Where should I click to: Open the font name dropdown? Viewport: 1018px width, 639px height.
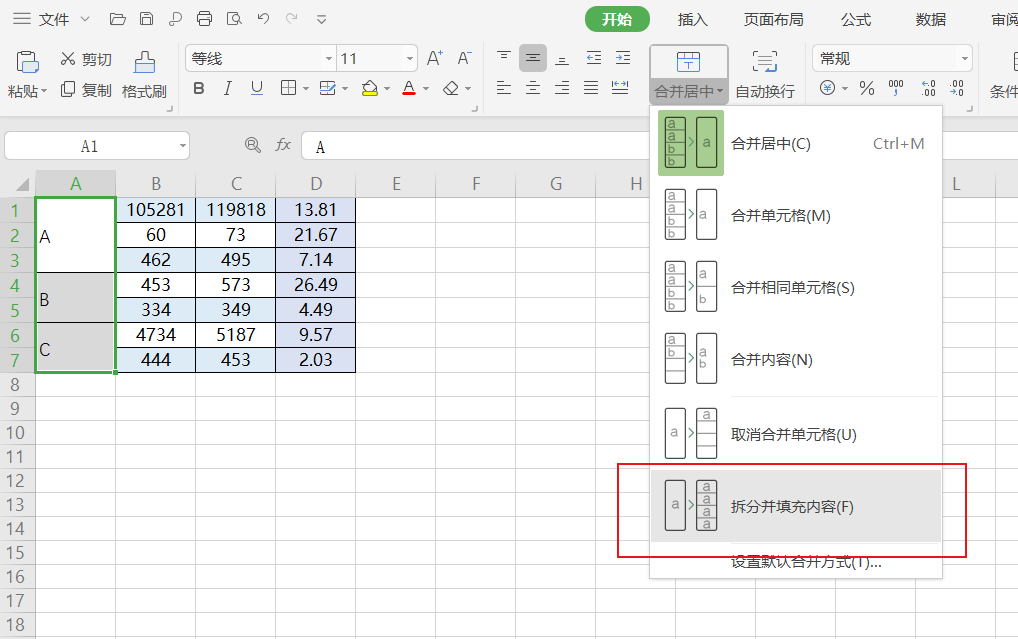coord(330,58)
